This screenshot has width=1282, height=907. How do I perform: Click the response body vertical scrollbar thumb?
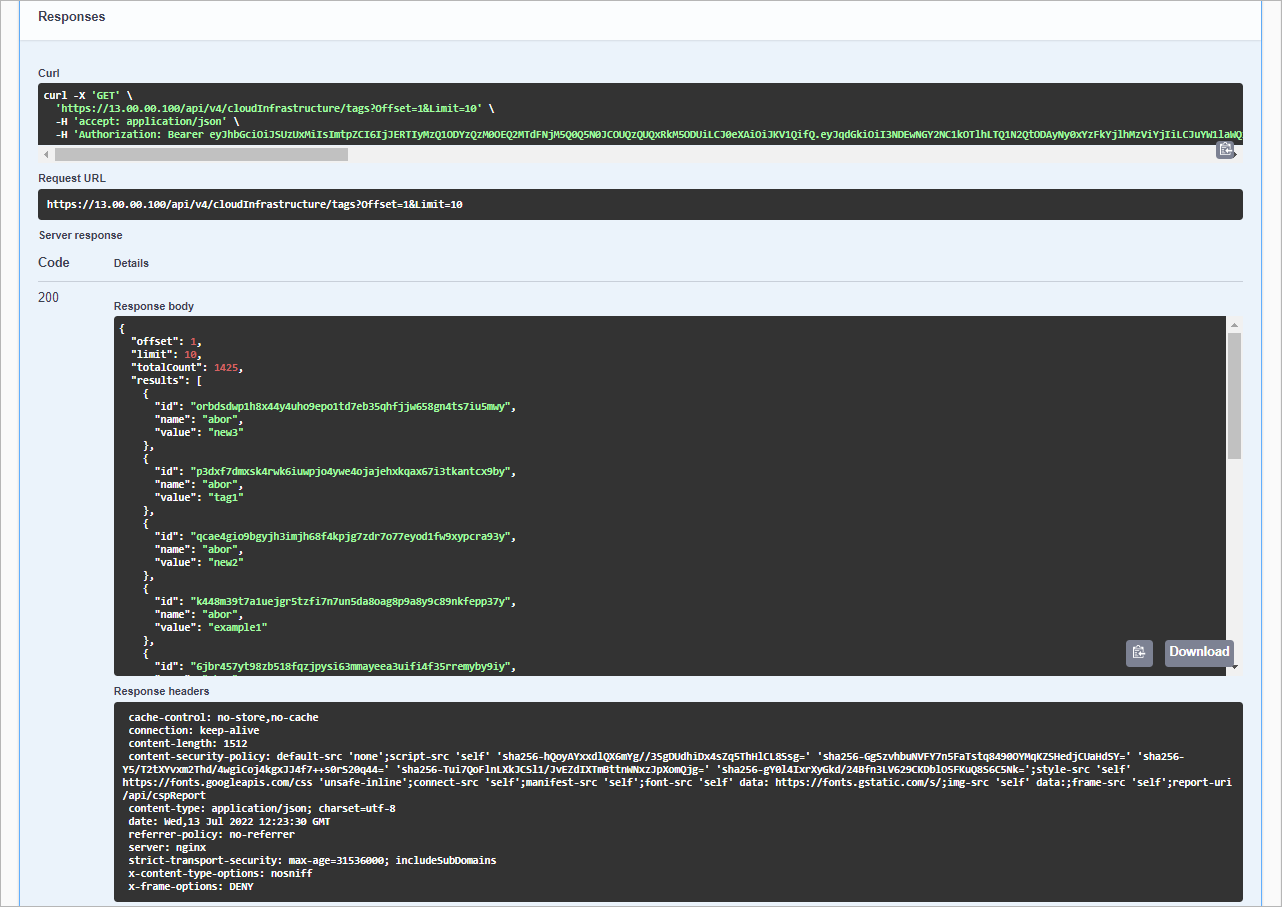pos(1234,396)
